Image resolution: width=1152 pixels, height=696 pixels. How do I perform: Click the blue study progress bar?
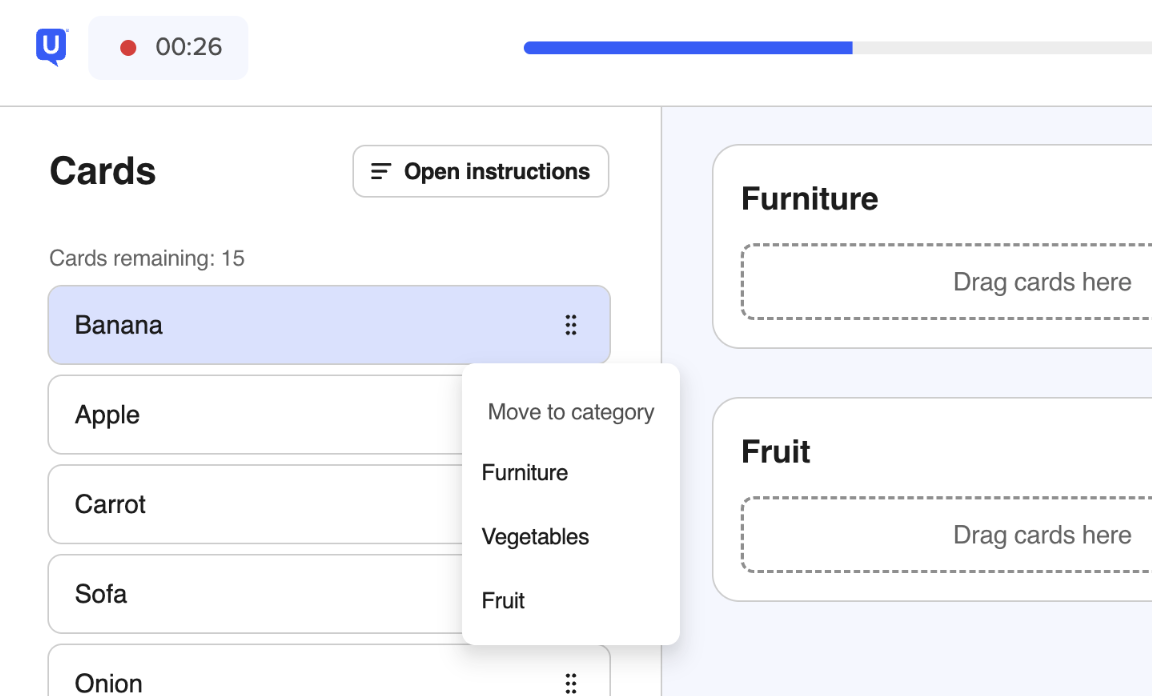click(x=688, y=48)
